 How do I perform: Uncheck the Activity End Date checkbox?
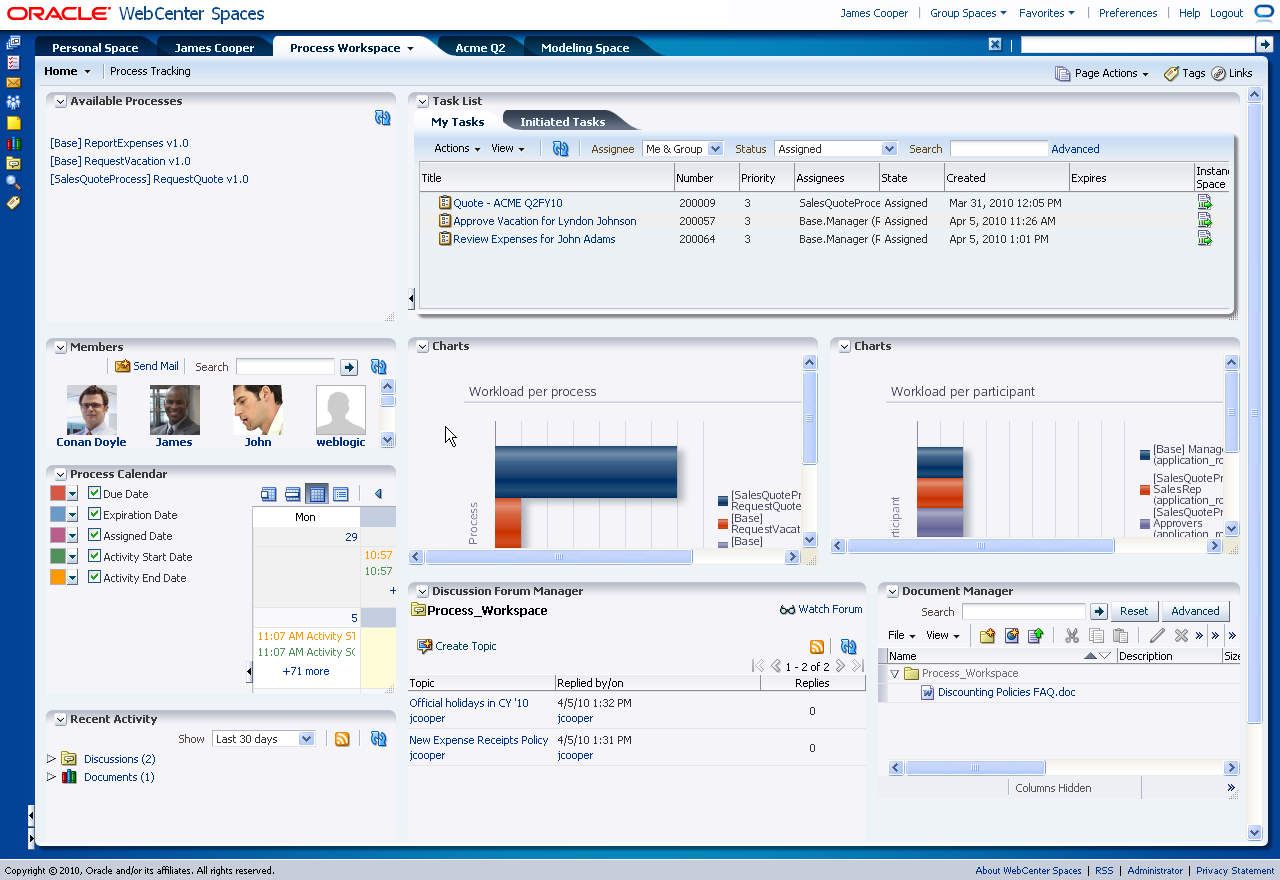(94, 577)
